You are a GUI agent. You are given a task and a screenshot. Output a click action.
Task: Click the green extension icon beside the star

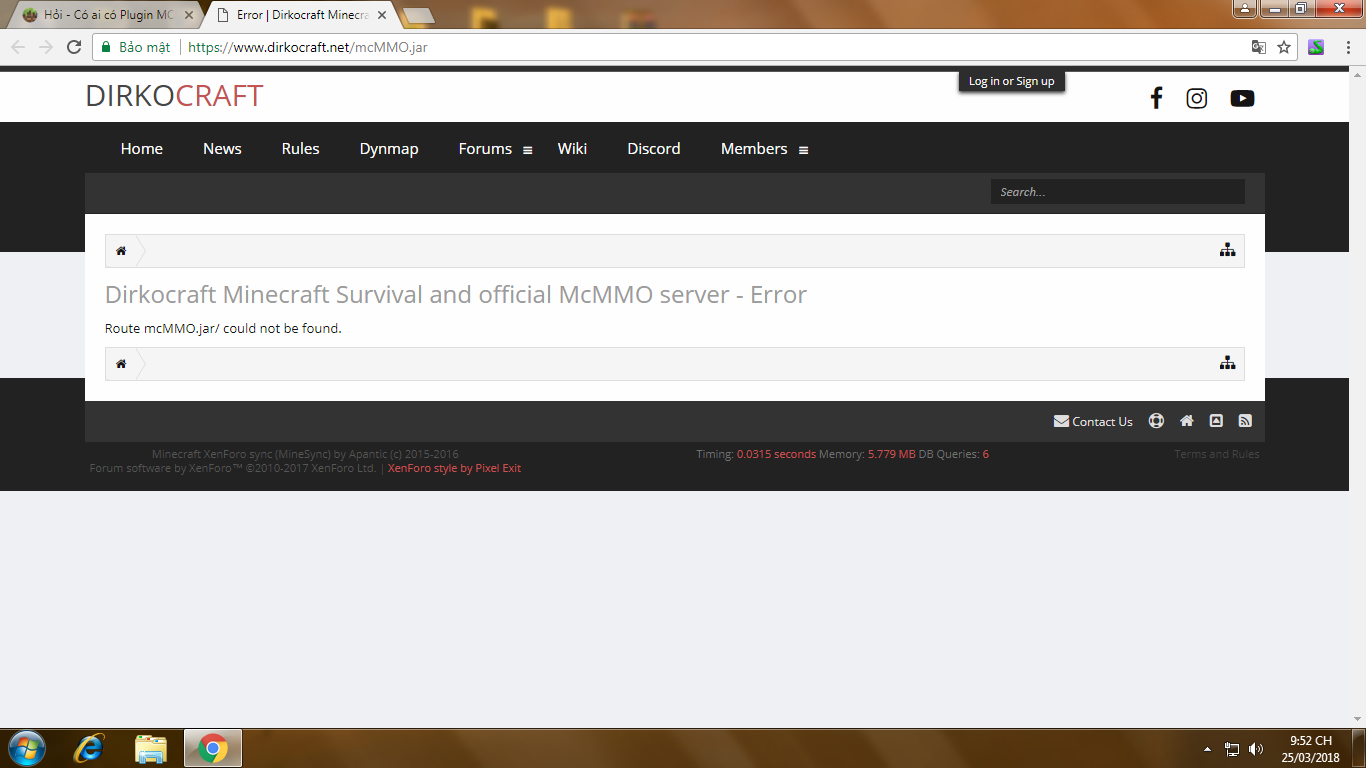(1316, 47)
